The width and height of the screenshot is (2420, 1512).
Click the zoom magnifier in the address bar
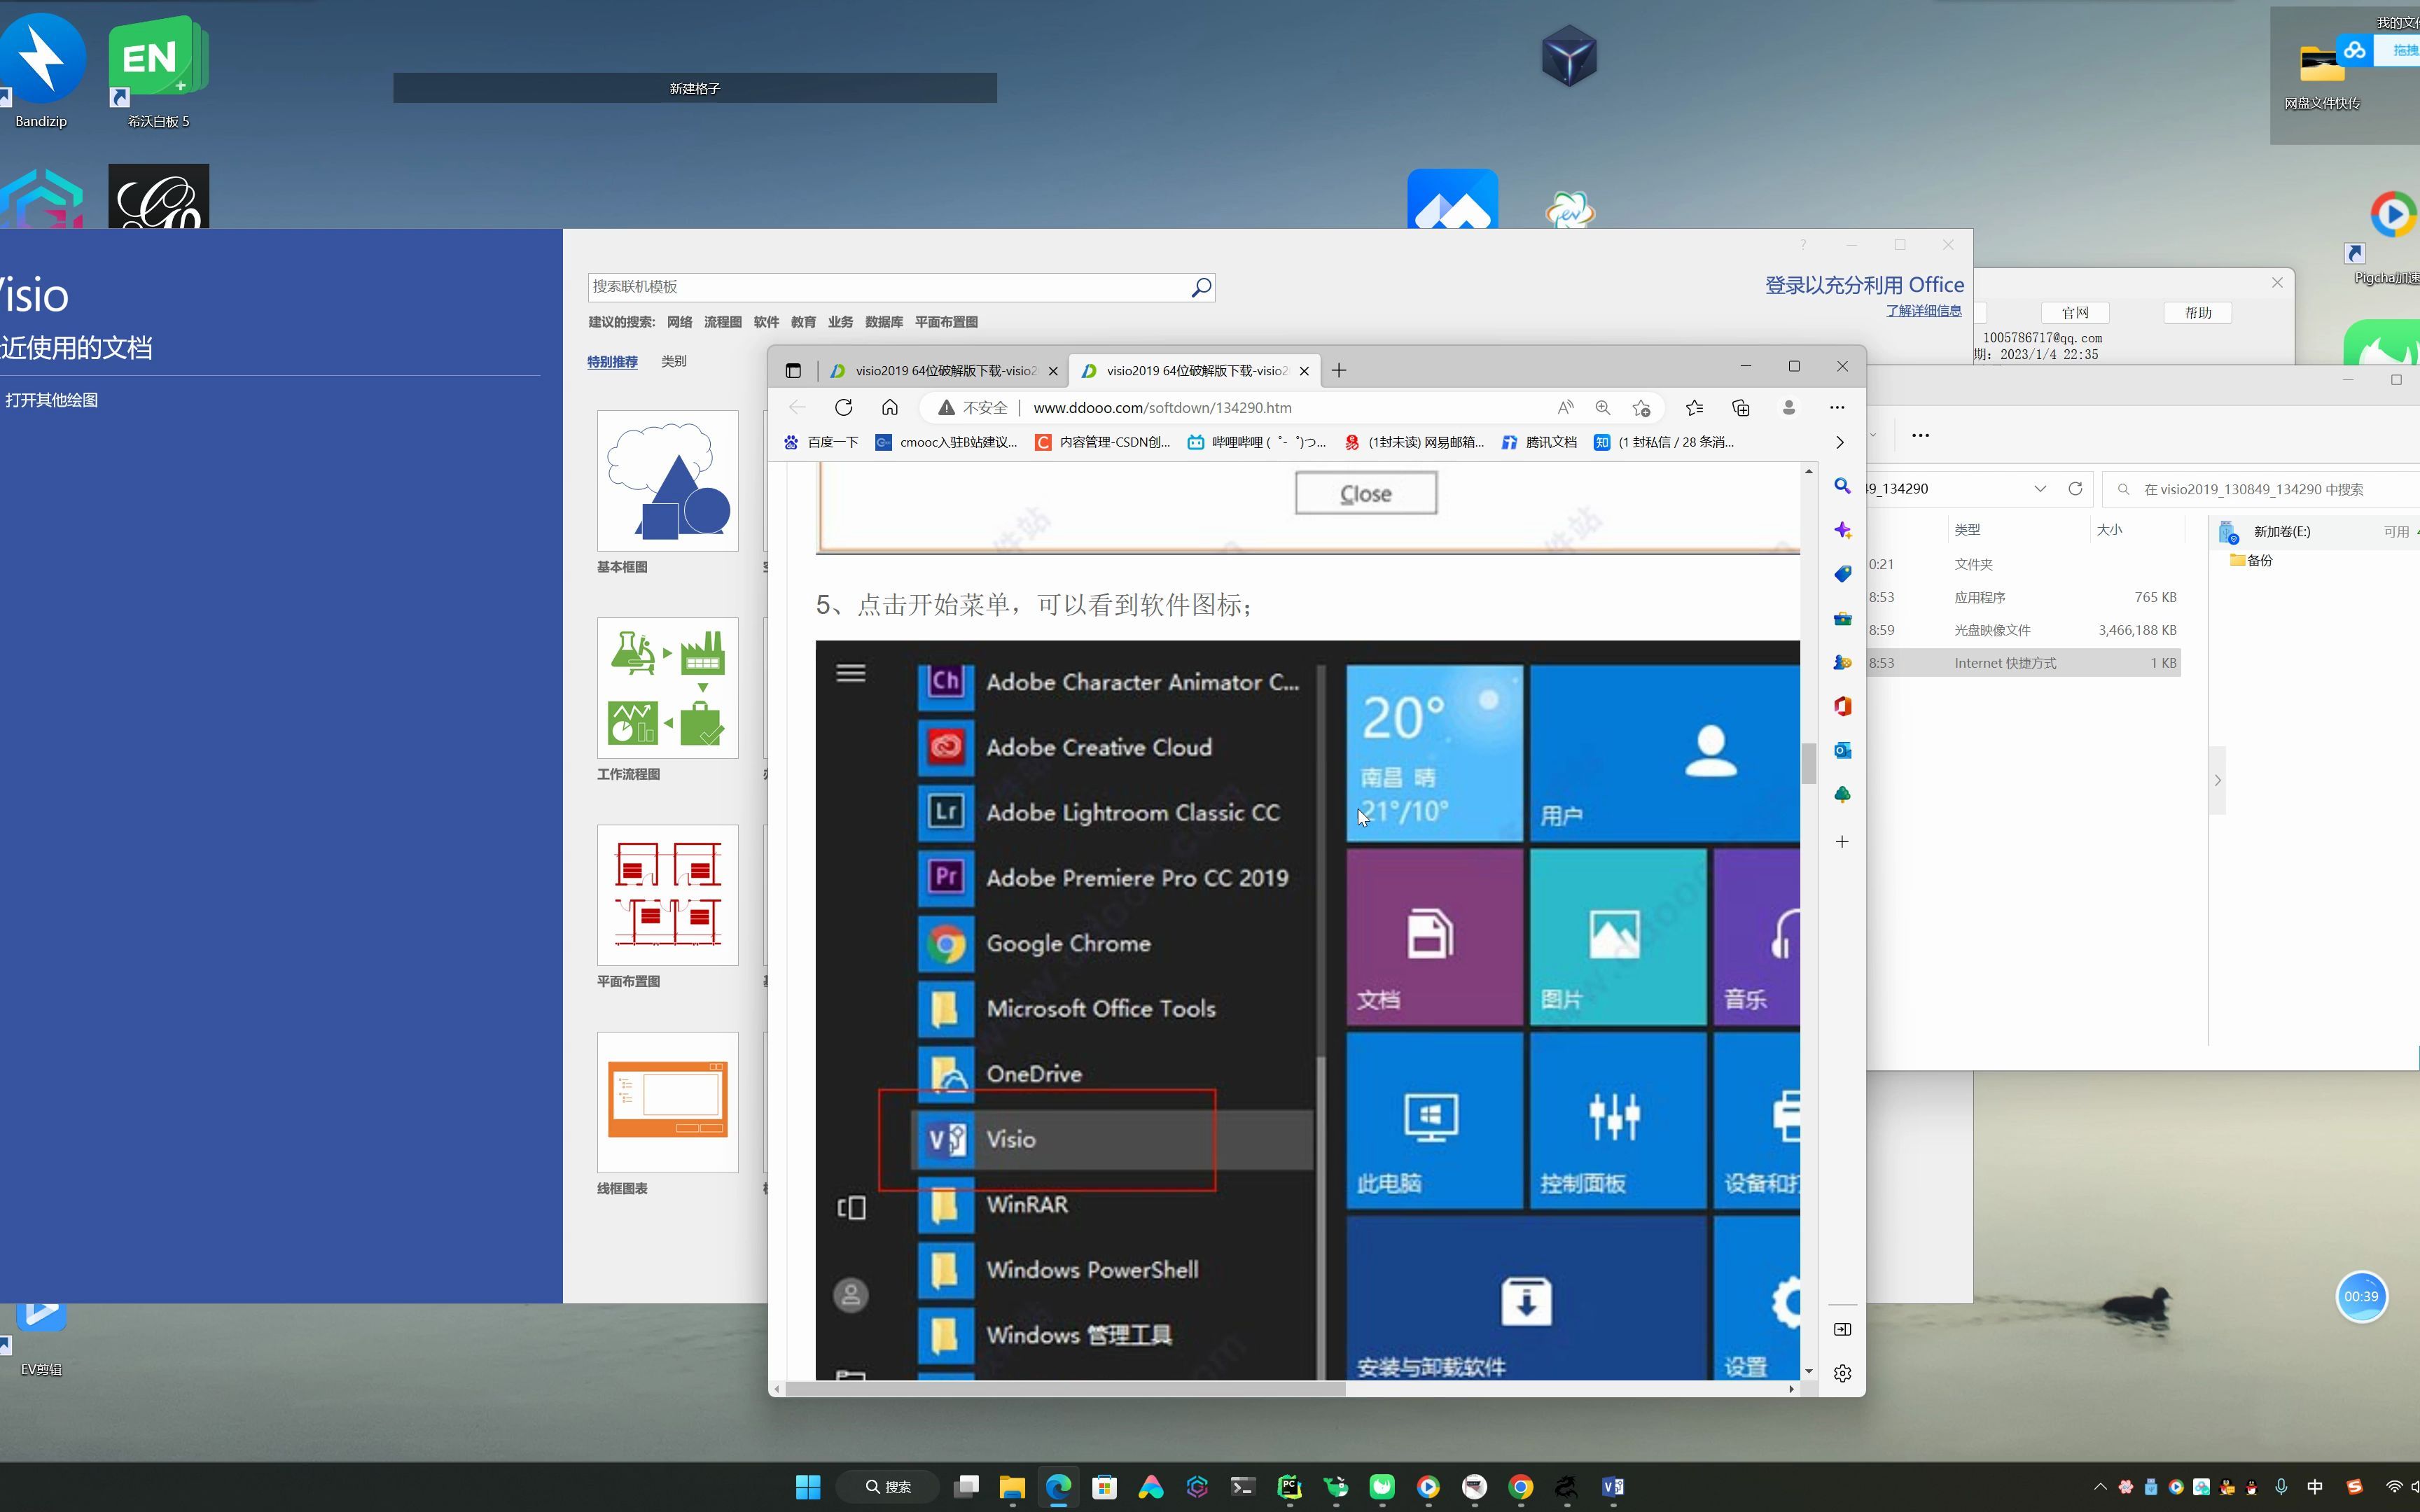click(1603, 407)
